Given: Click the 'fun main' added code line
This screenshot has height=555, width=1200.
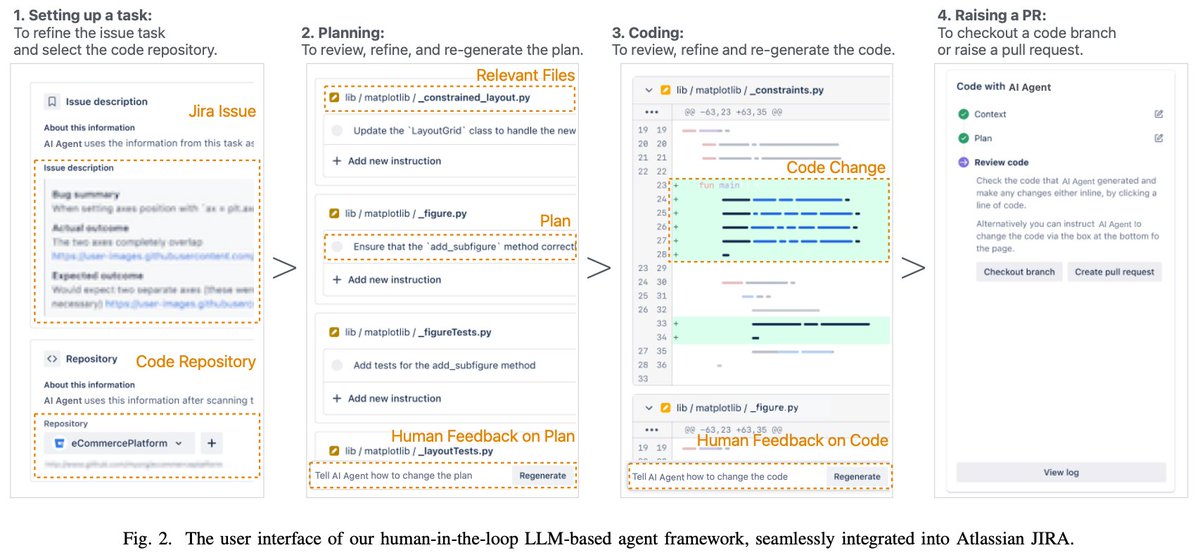Looking at the screenshot, I should tap(720, 185).
